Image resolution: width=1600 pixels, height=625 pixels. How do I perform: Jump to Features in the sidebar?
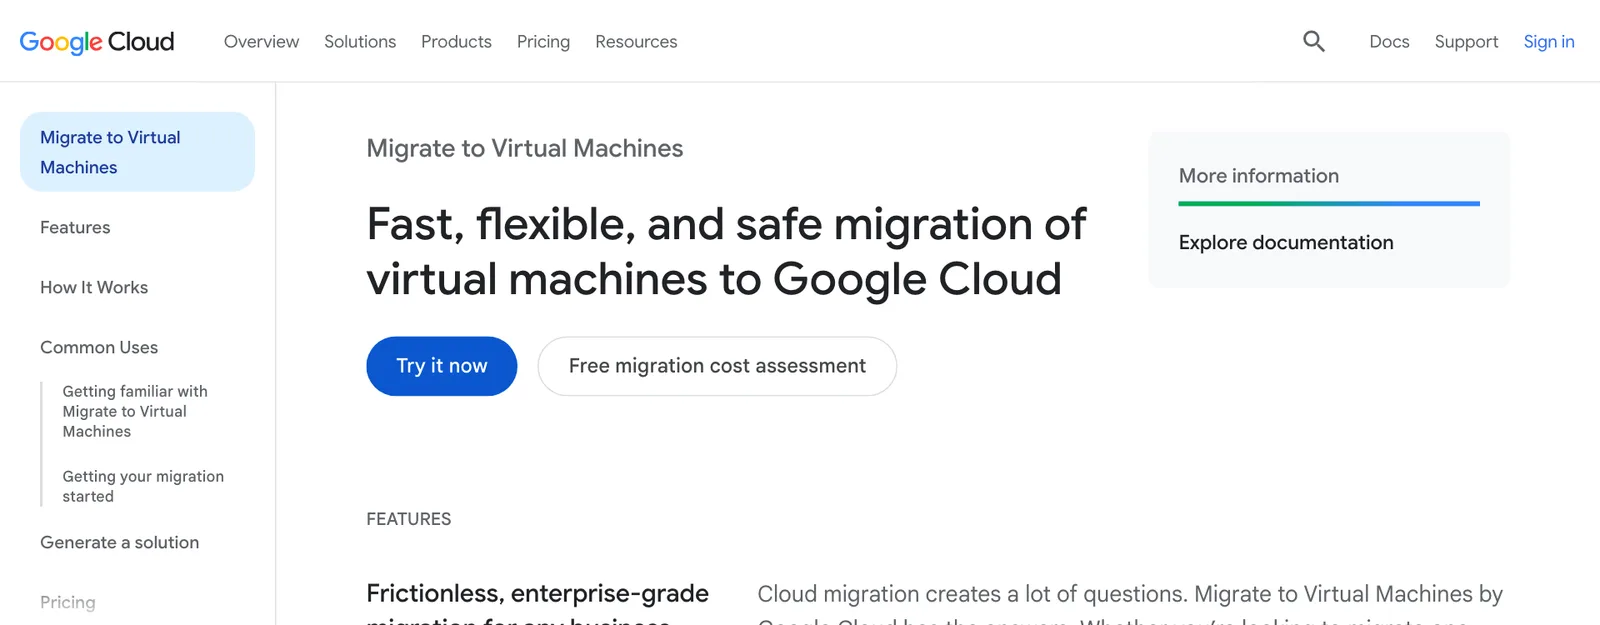(75, 227)
